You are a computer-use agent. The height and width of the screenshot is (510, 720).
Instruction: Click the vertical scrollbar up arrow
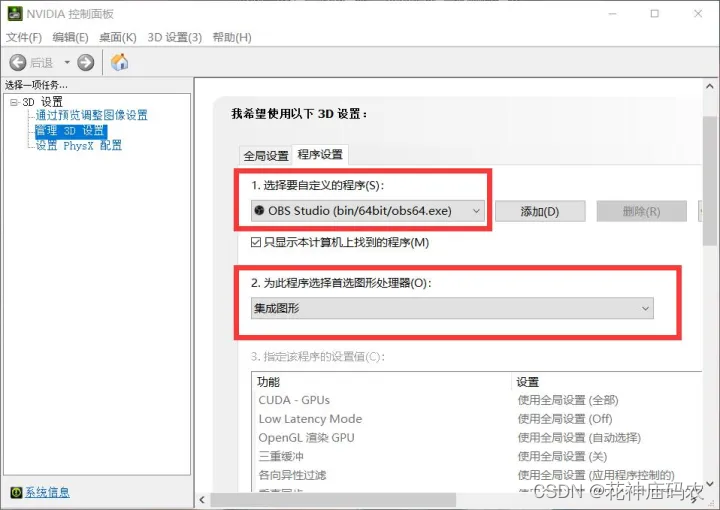[710, 86]
